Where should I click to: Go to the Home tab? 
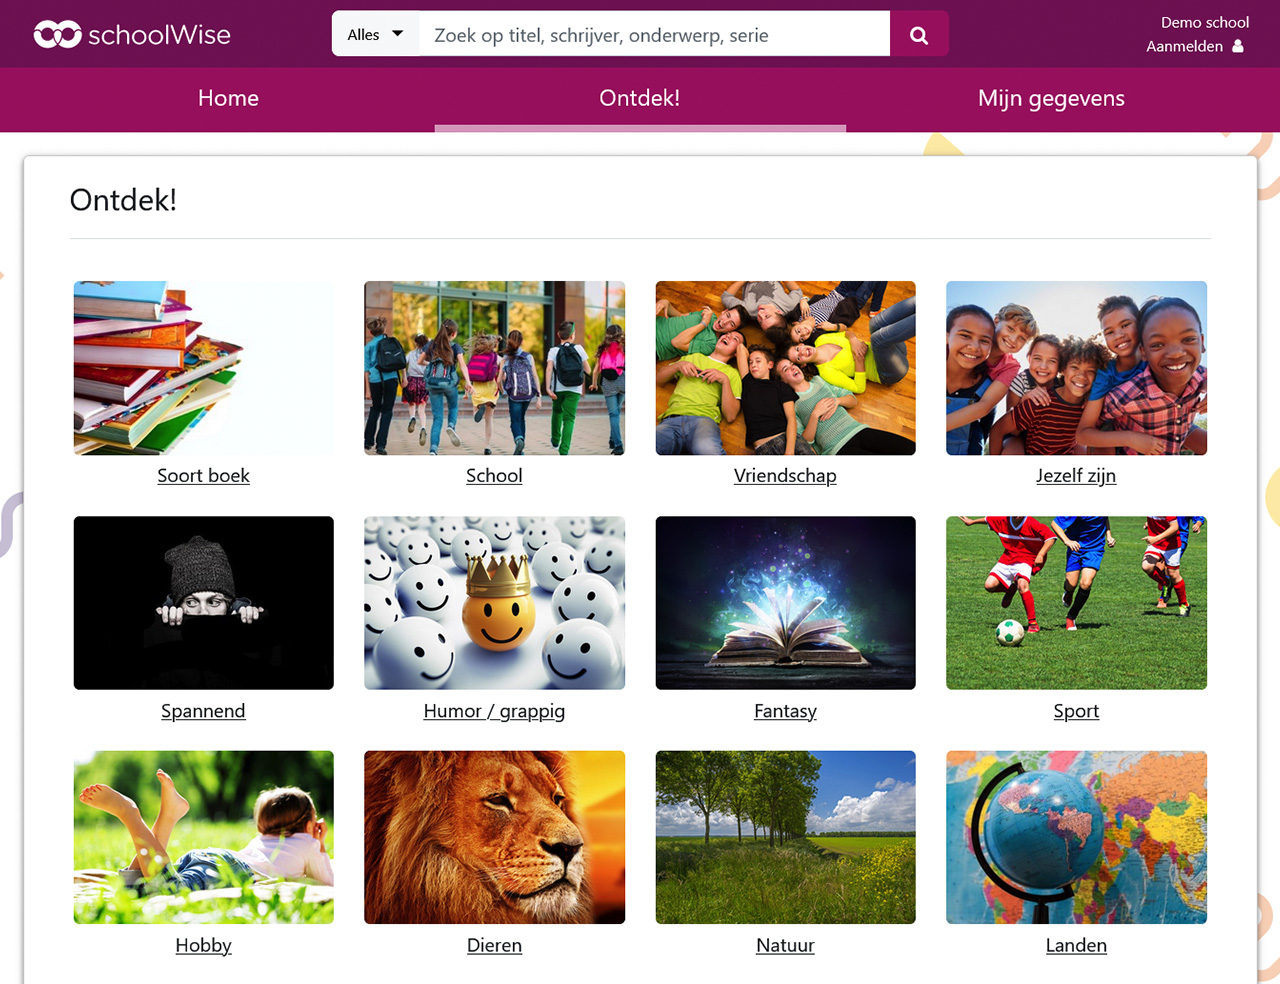pyautogui.click(x=228, y=98)
